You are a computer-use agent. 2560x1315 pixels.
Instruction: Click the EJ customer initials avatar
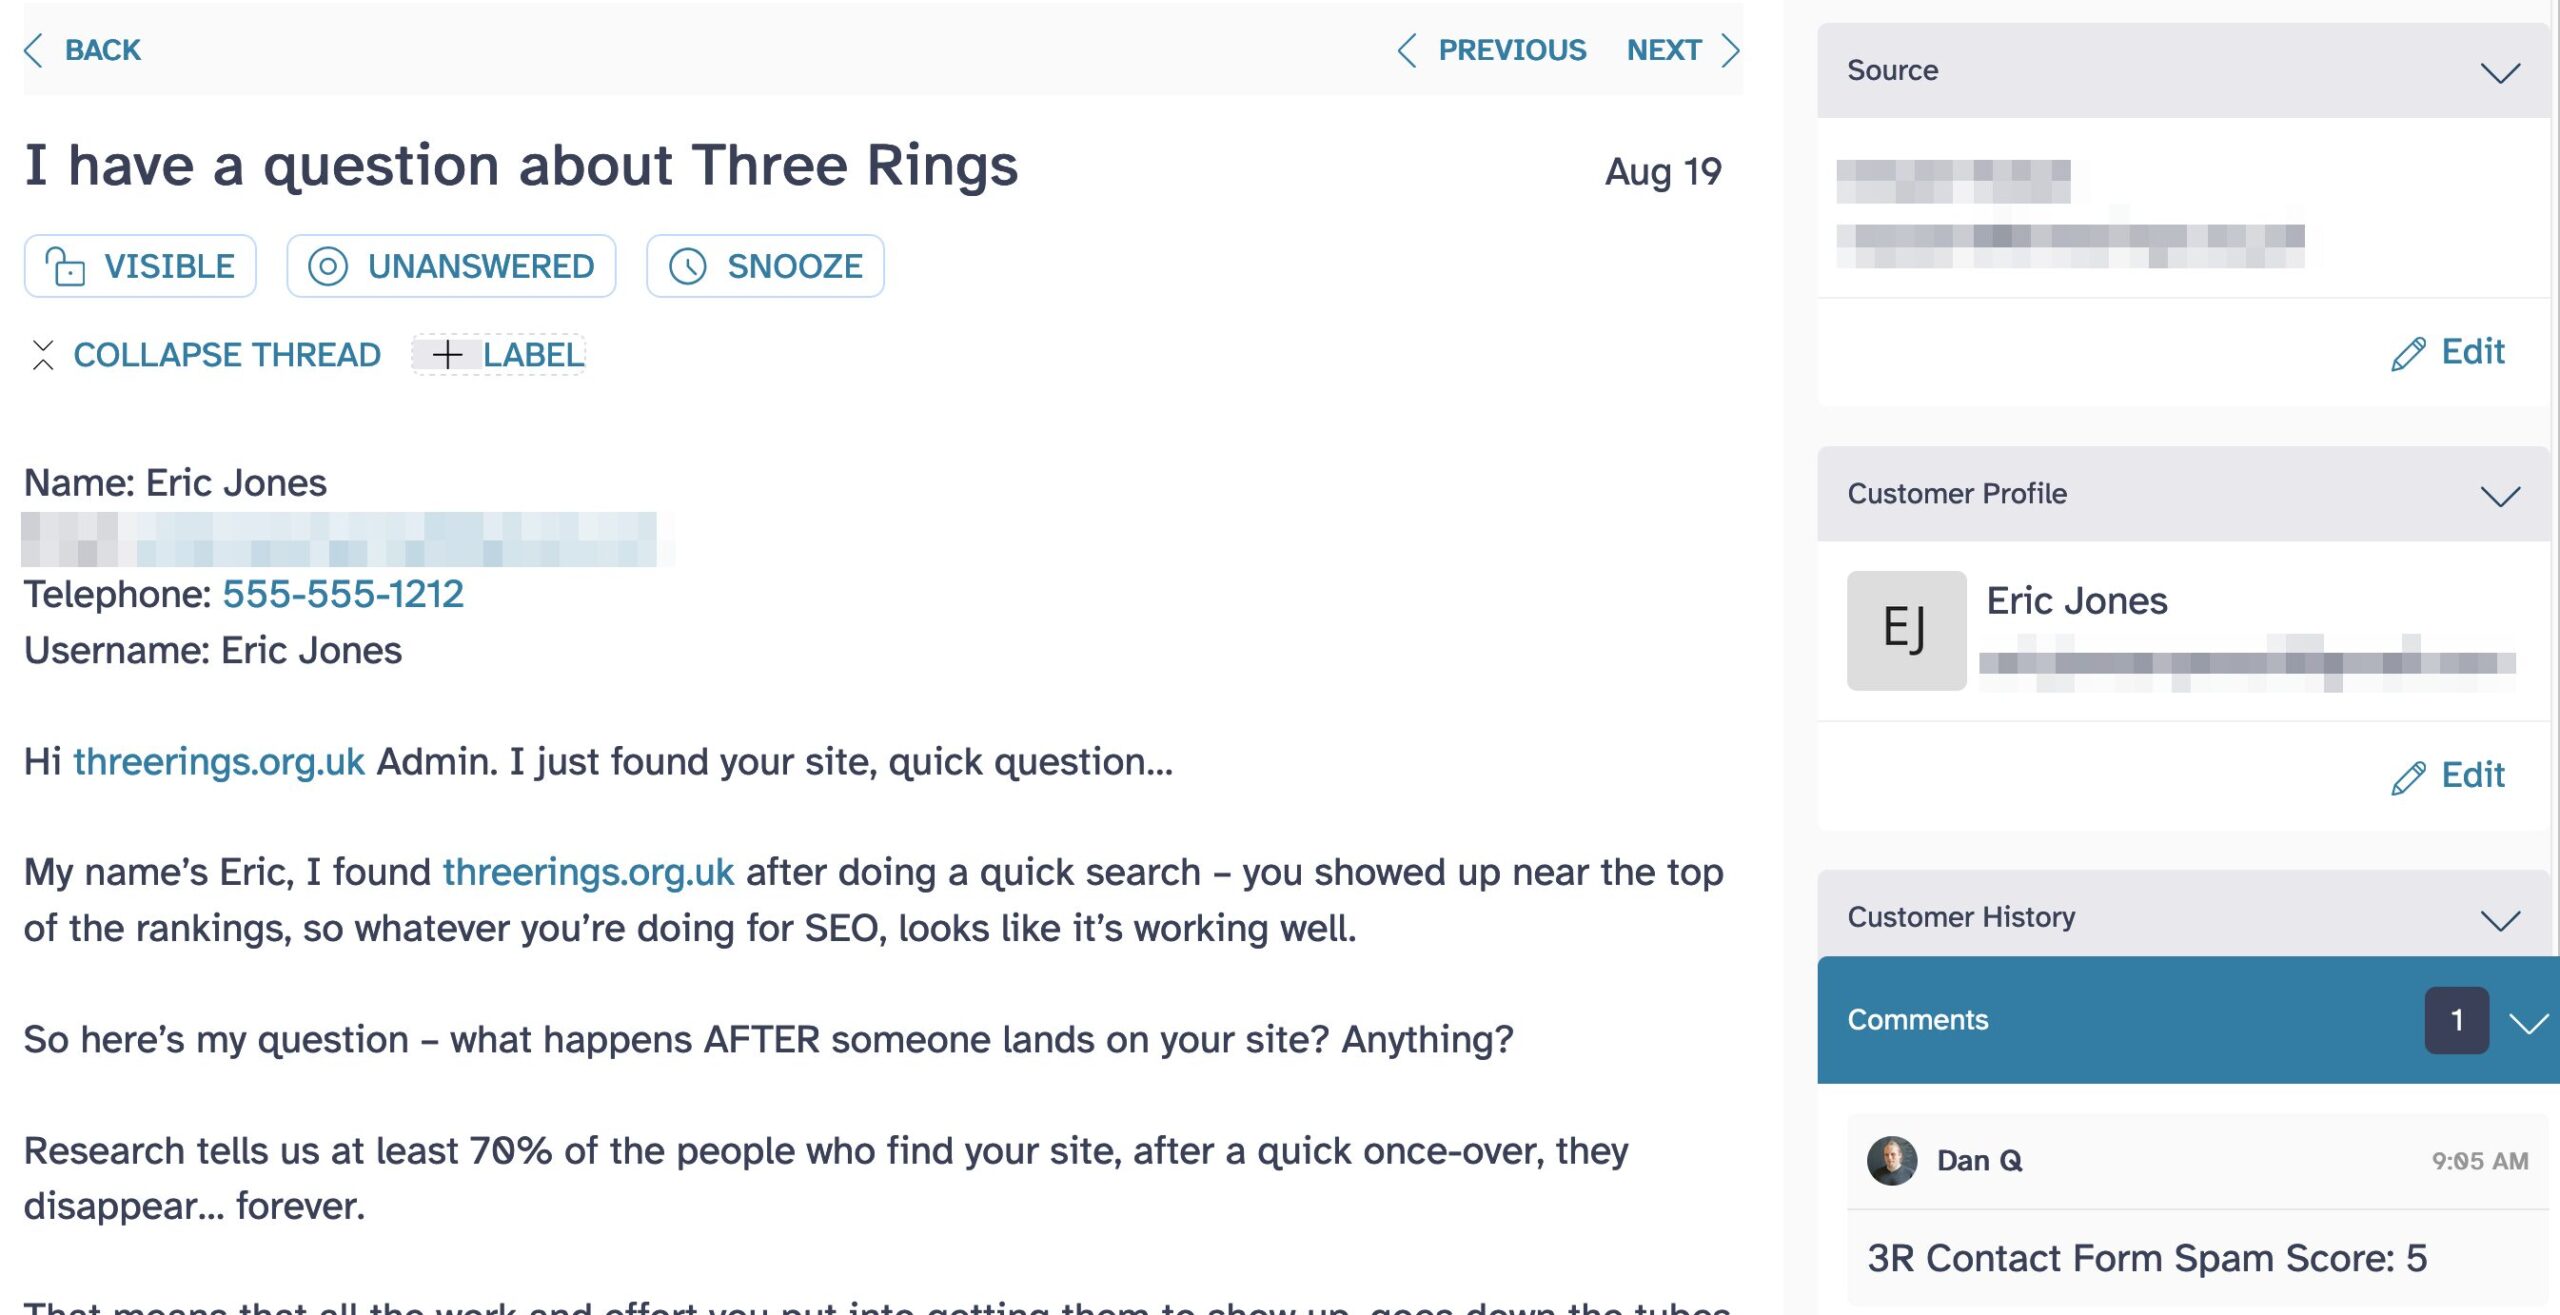point(1906,630)
